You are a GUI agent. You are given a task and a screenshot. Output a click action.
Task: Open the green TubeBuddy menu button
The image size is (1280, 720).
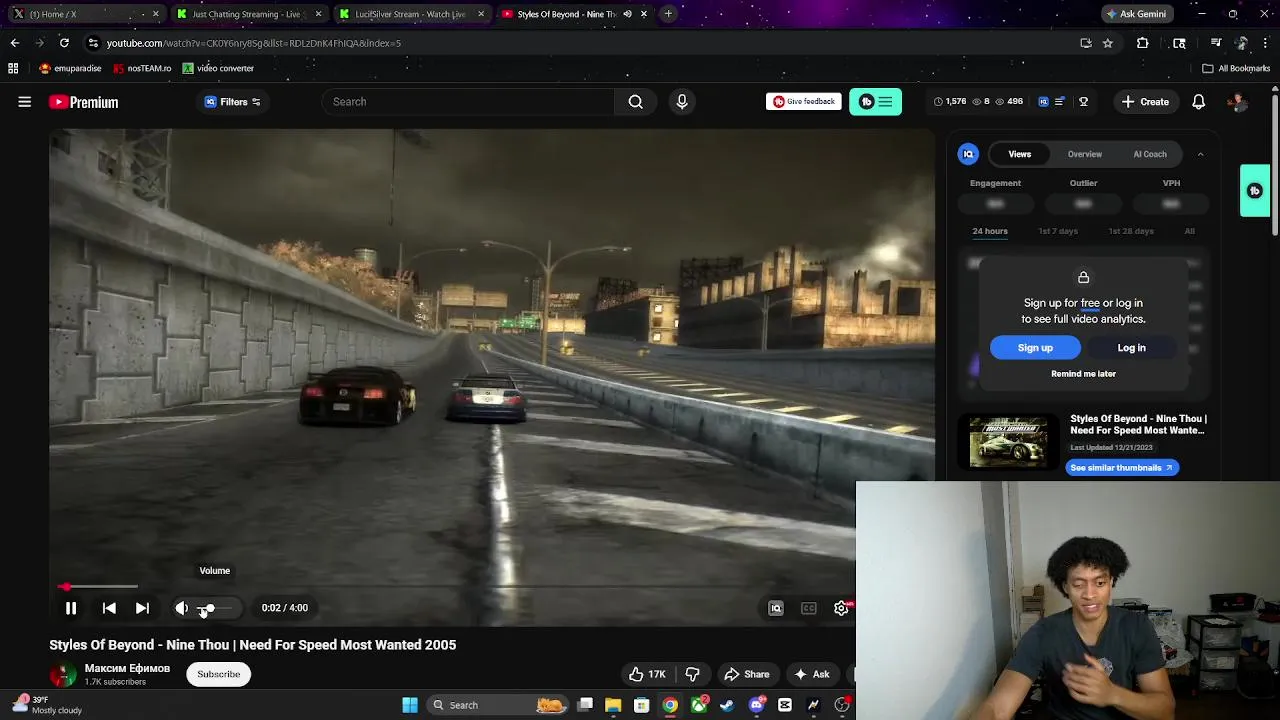tap(875, 102)
